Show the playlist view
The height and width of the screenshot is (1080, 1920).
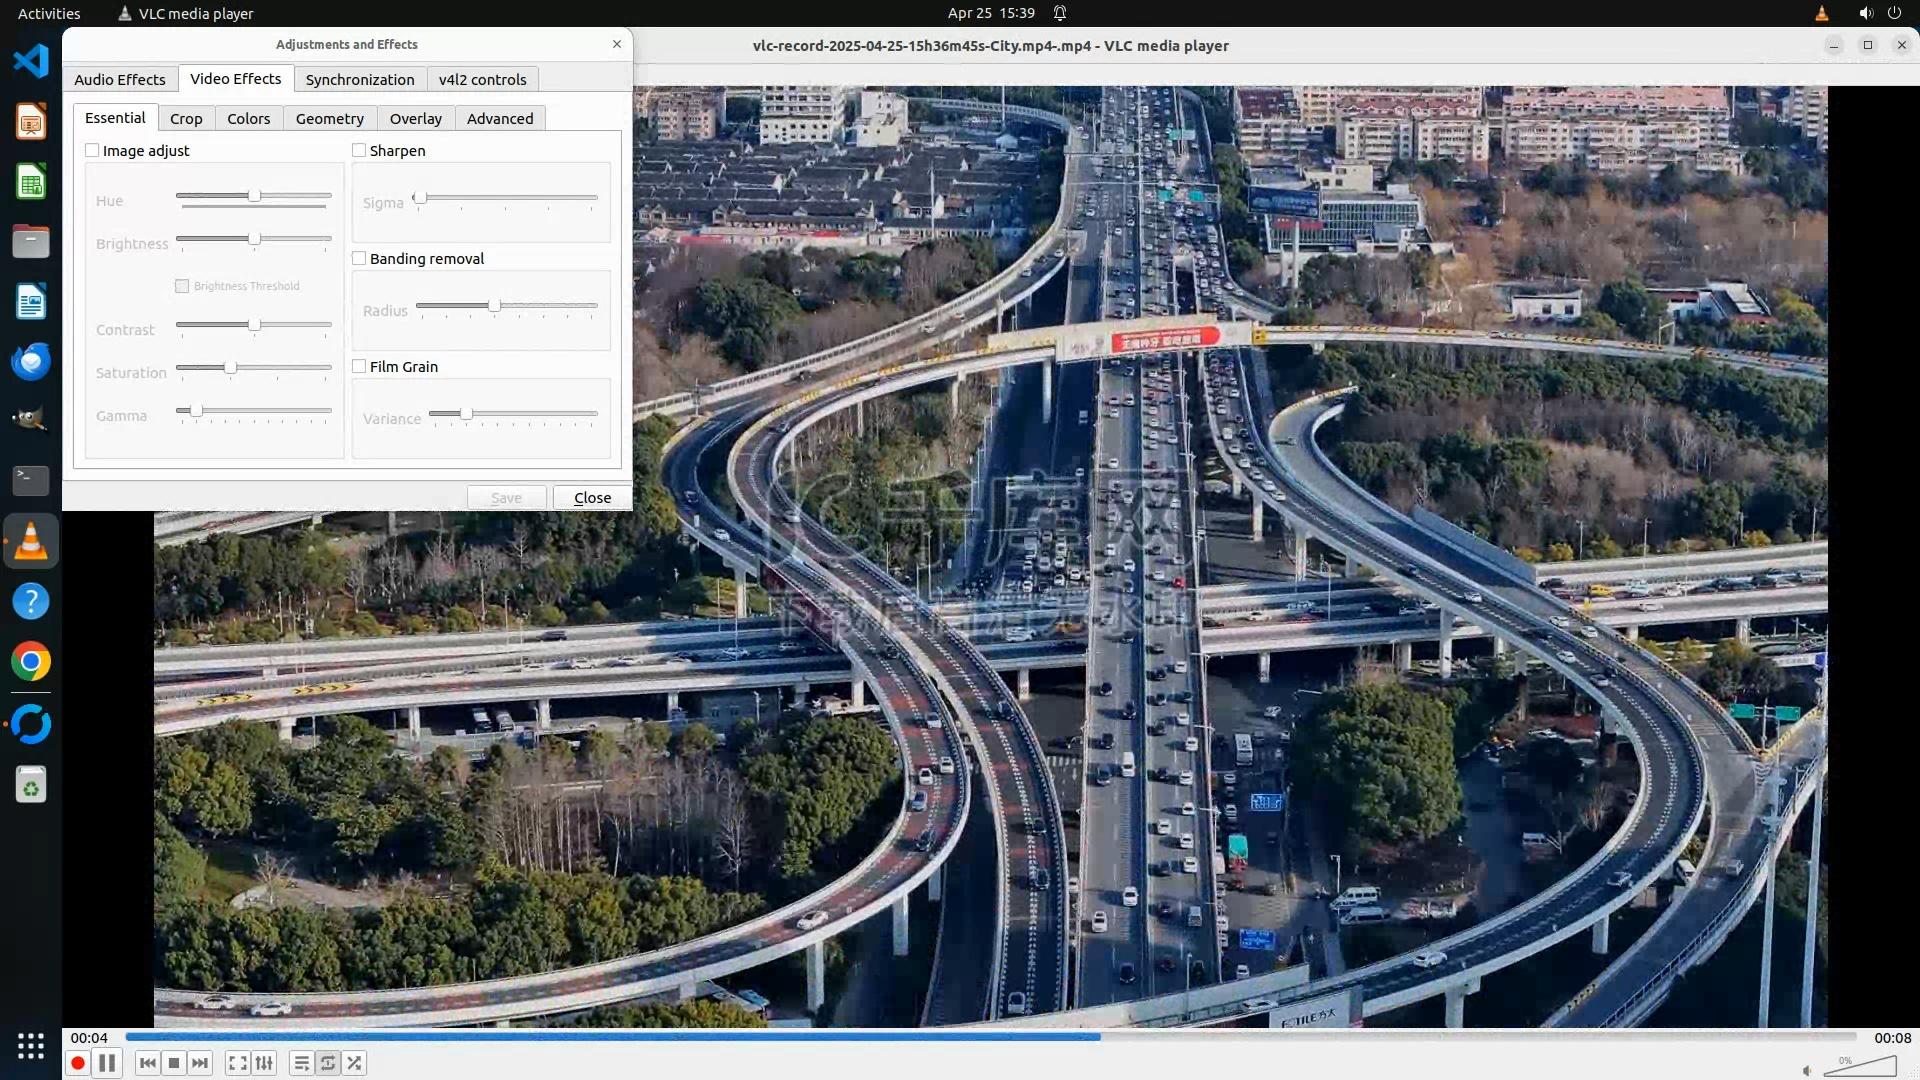coord(301,1063)
